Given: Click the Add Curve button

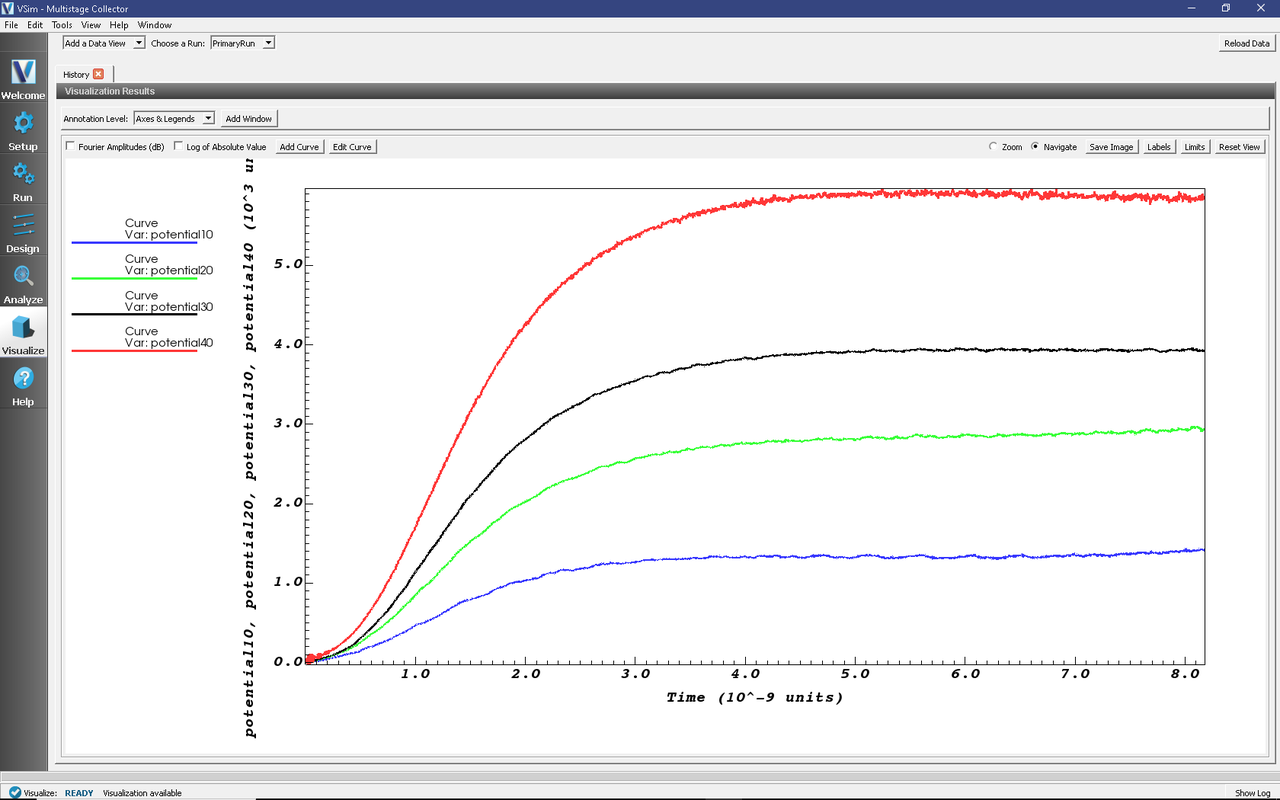Looking at the screenshot, I should 299,147.
